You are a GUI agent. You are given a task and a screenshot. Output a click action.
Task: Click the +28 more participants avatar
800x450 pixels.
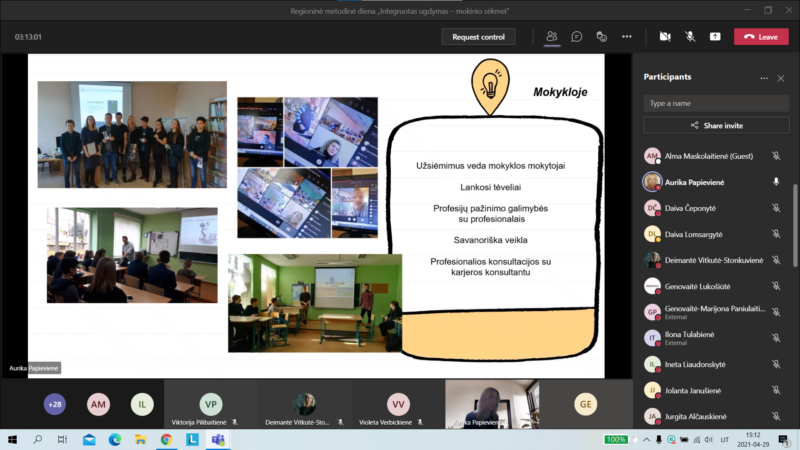pos(55,404)
